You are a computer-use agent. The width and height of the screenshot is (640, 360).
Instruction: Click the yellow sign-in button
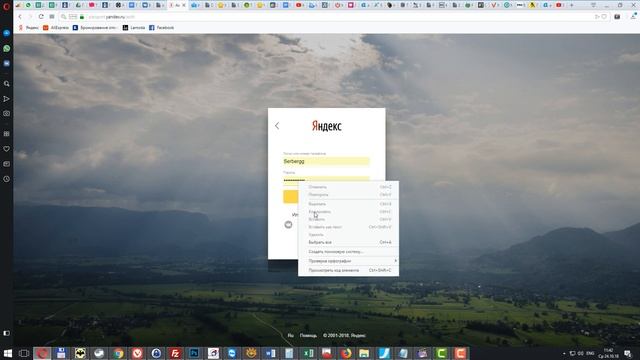click(291, 197)
